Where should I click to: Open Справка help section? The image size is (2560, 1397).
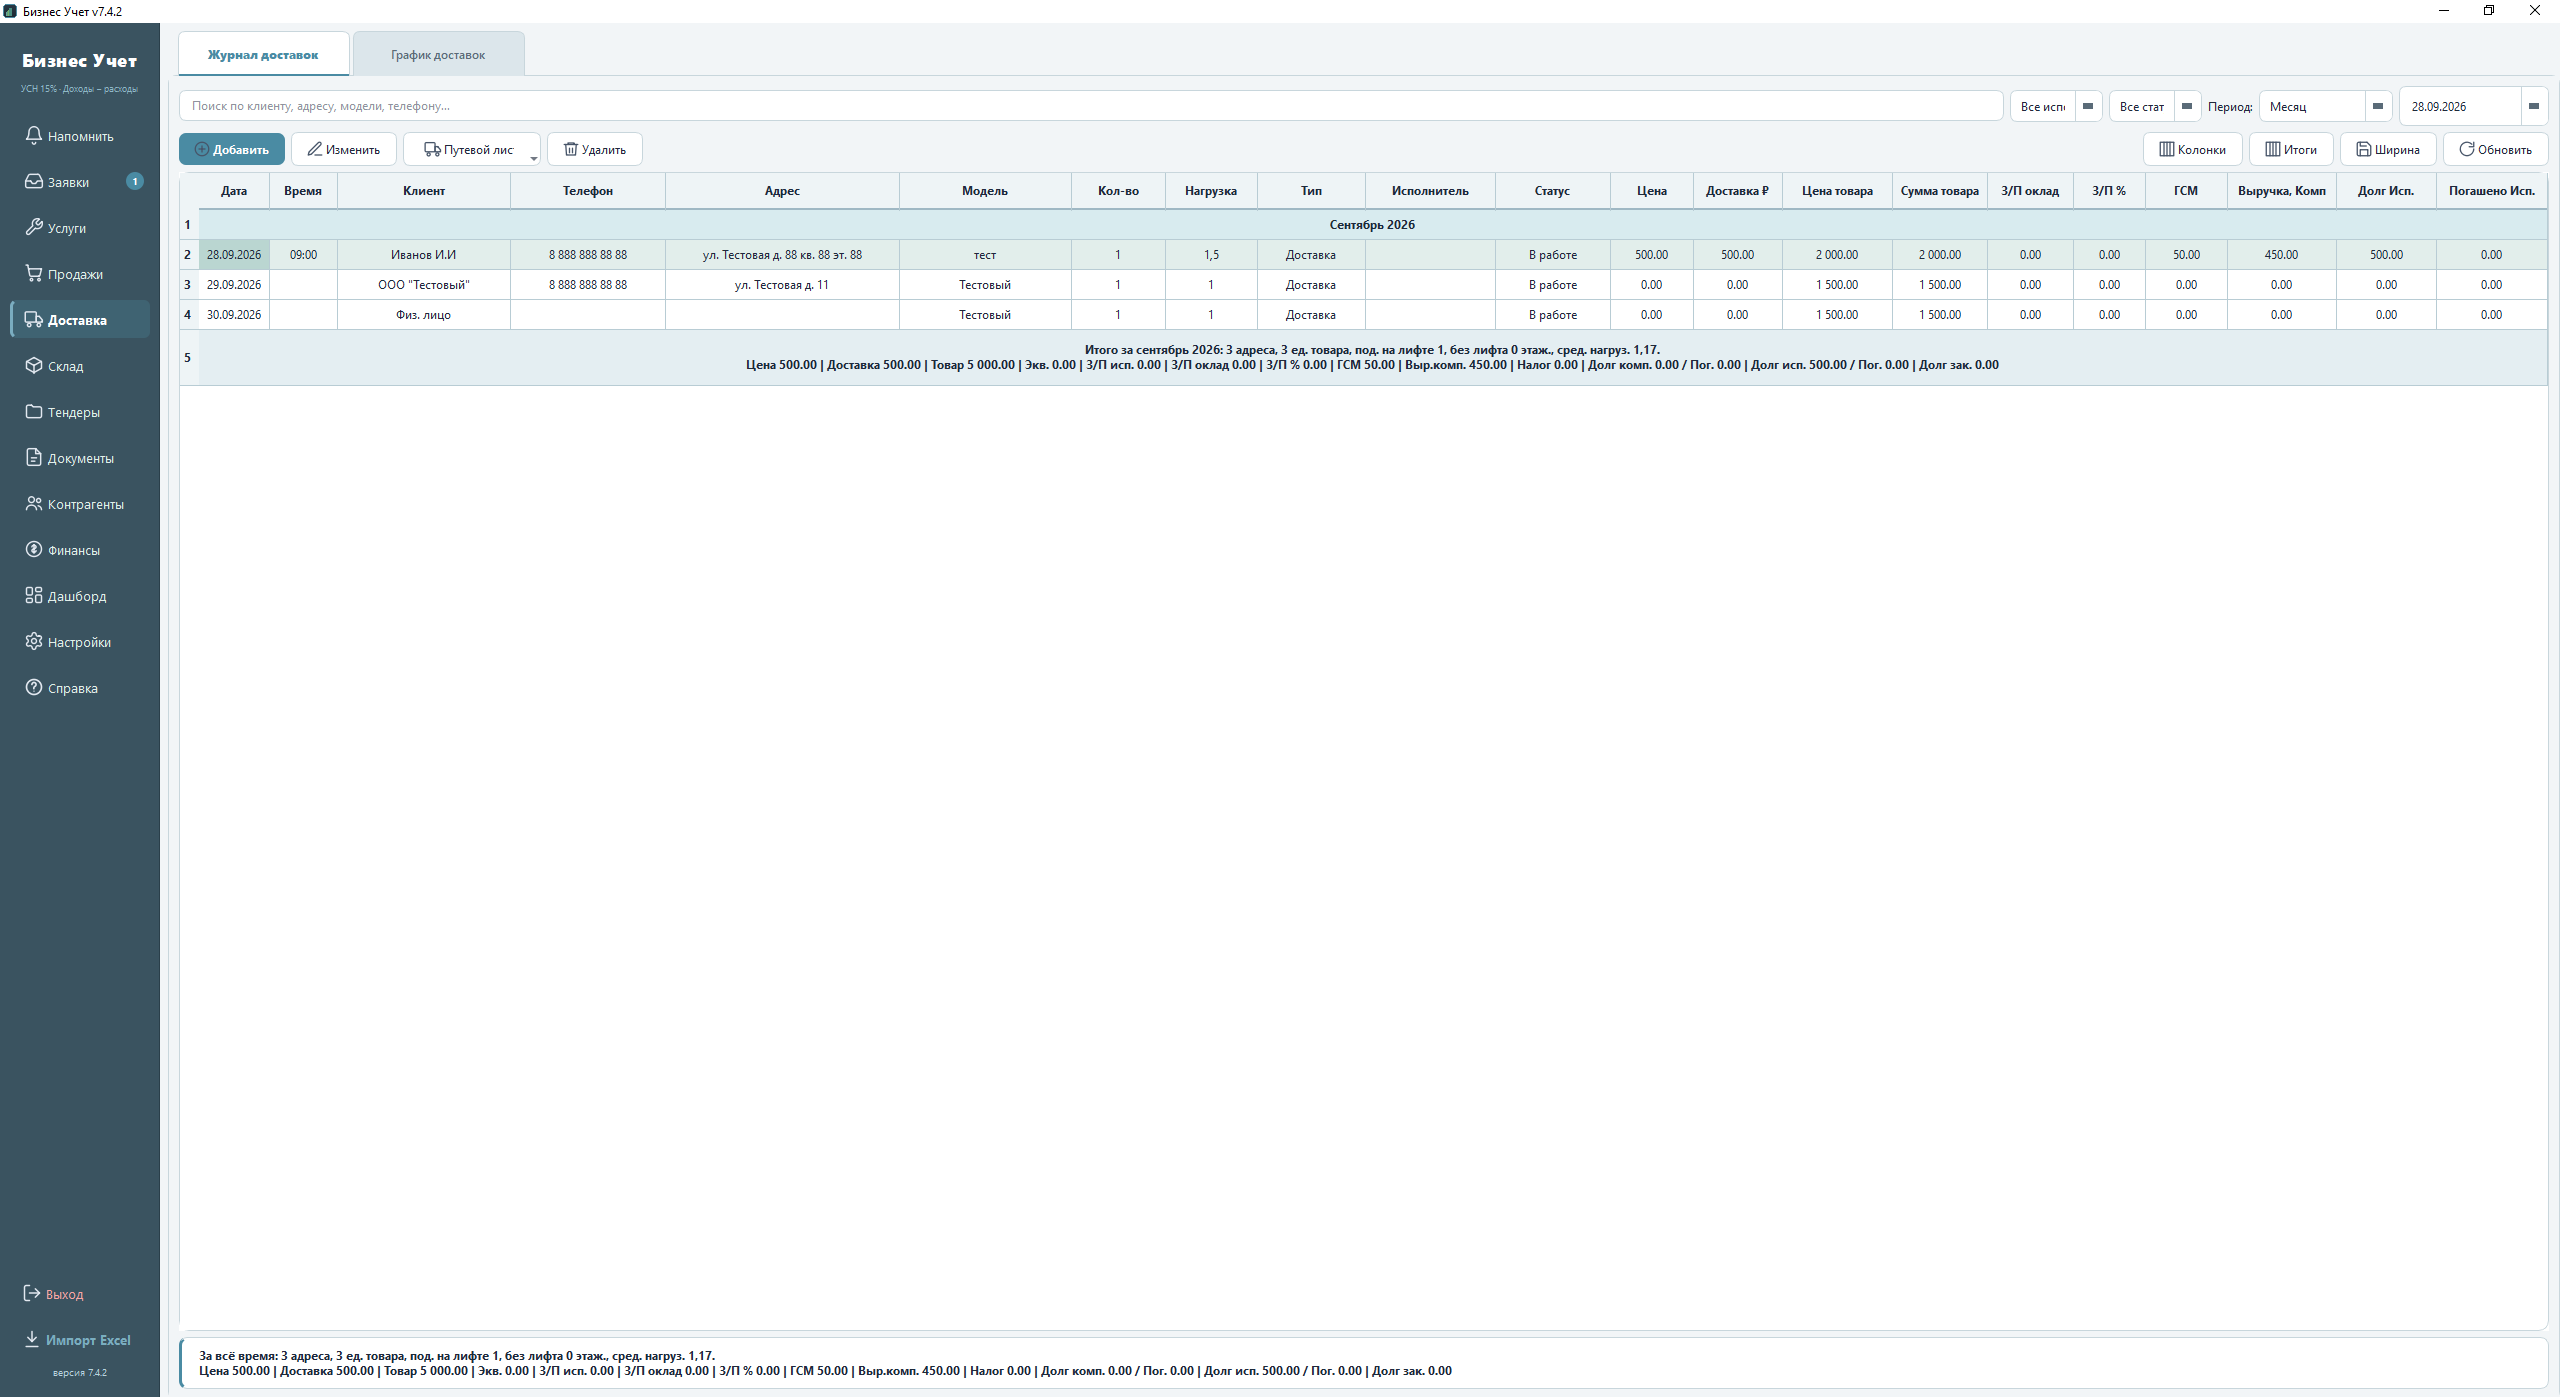(80, 688)
